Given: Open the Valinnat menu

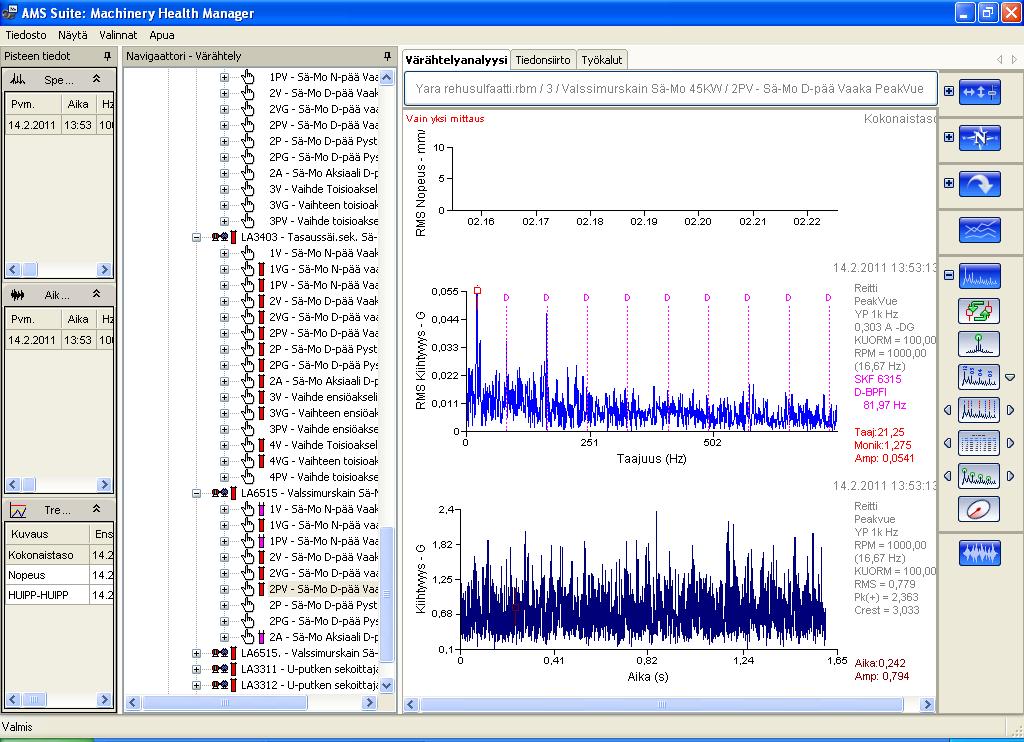Looking at the screenshot, I should pyautogui.click(x=118, y=35).
